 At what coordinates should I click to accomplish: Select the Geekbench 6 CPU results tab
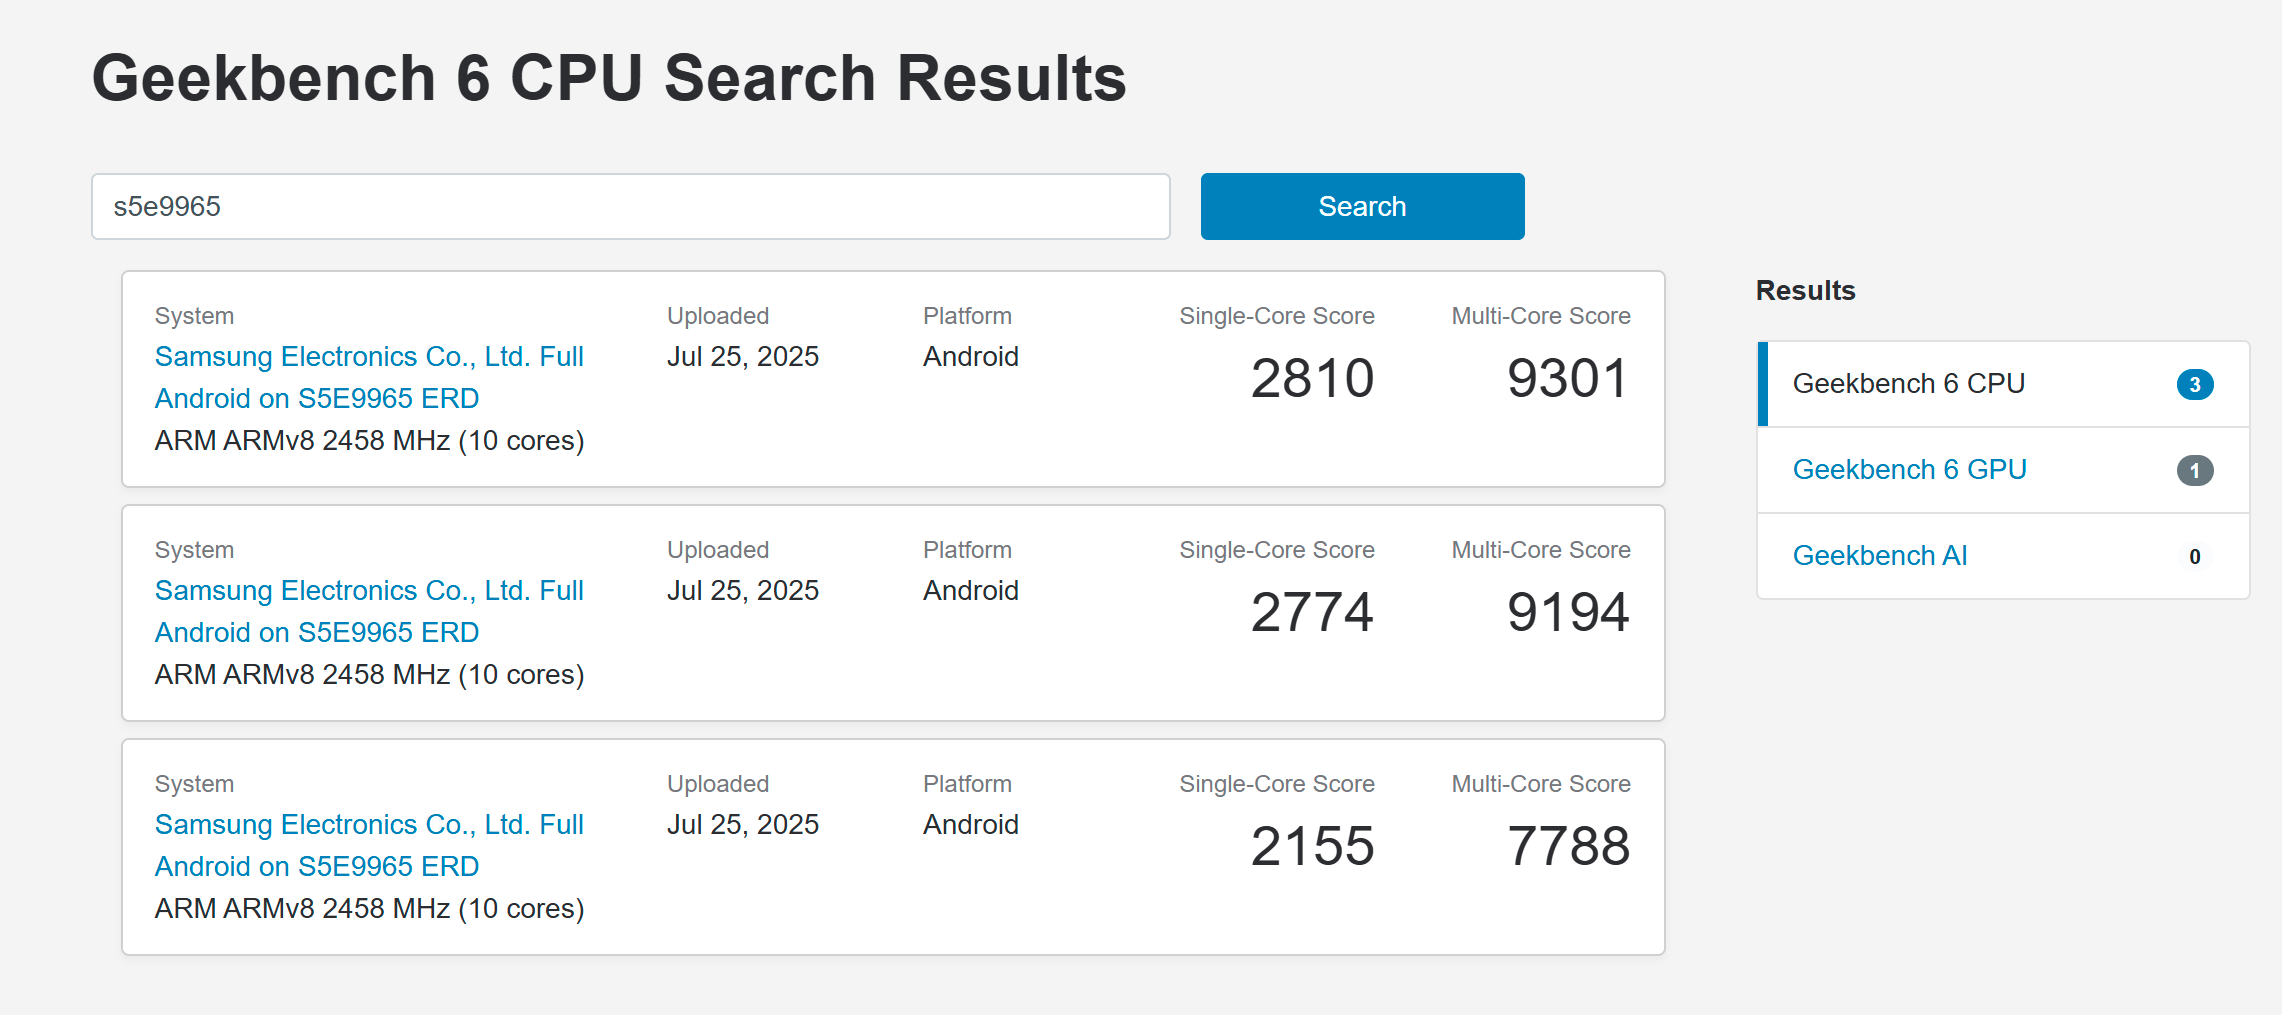(x=1908, y=384)
